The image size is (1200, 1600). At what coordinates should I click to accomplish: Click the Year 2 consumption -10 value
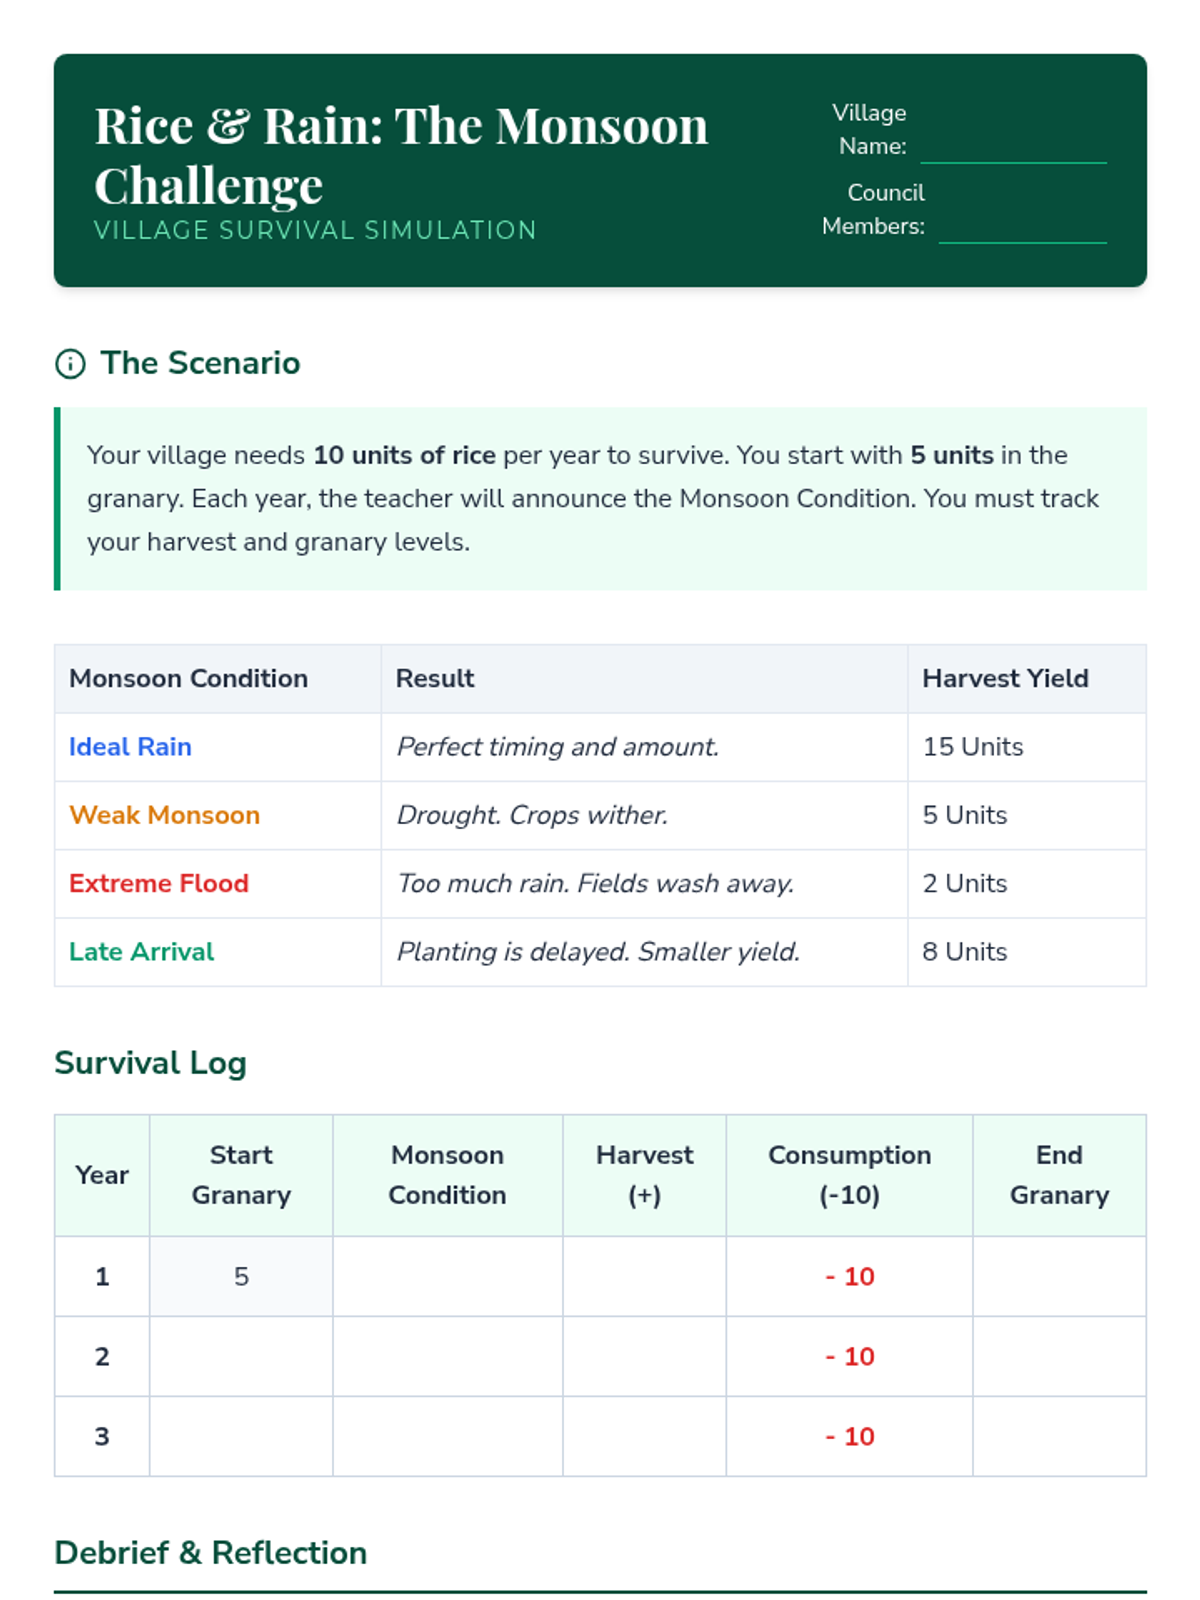tap(849, 1357)
